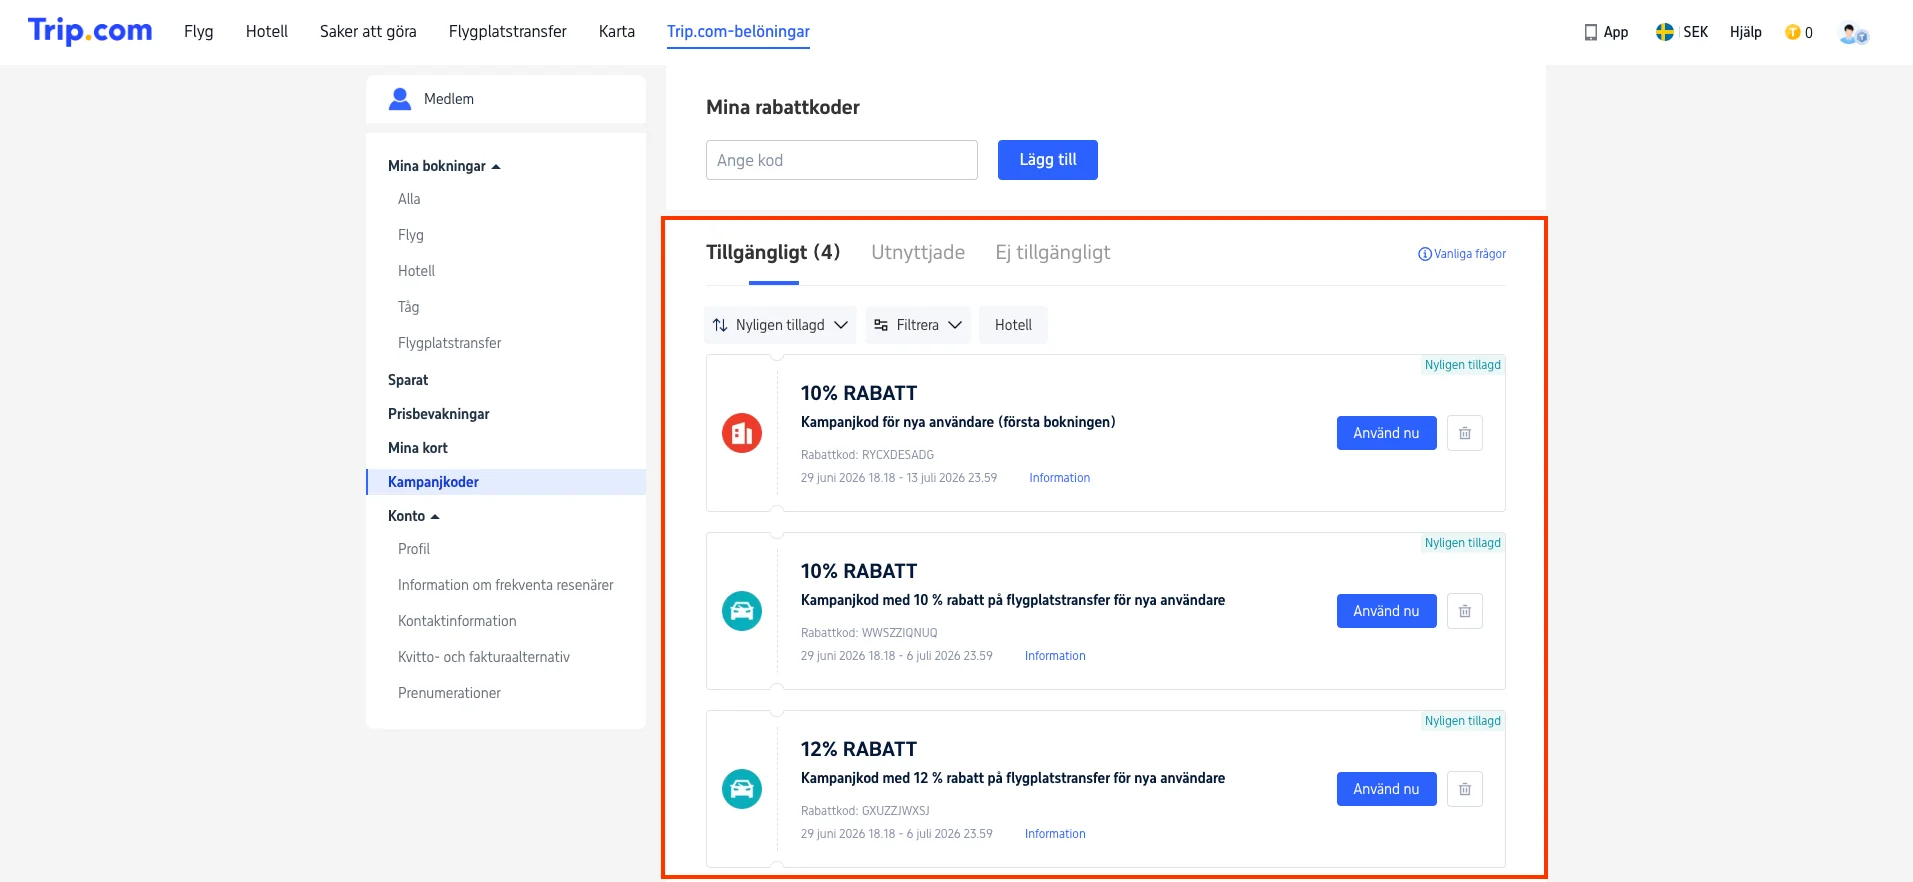Screen dimensions: 1913x882
Task: Focus the Ange kod input field
Action: click(842, 160)
